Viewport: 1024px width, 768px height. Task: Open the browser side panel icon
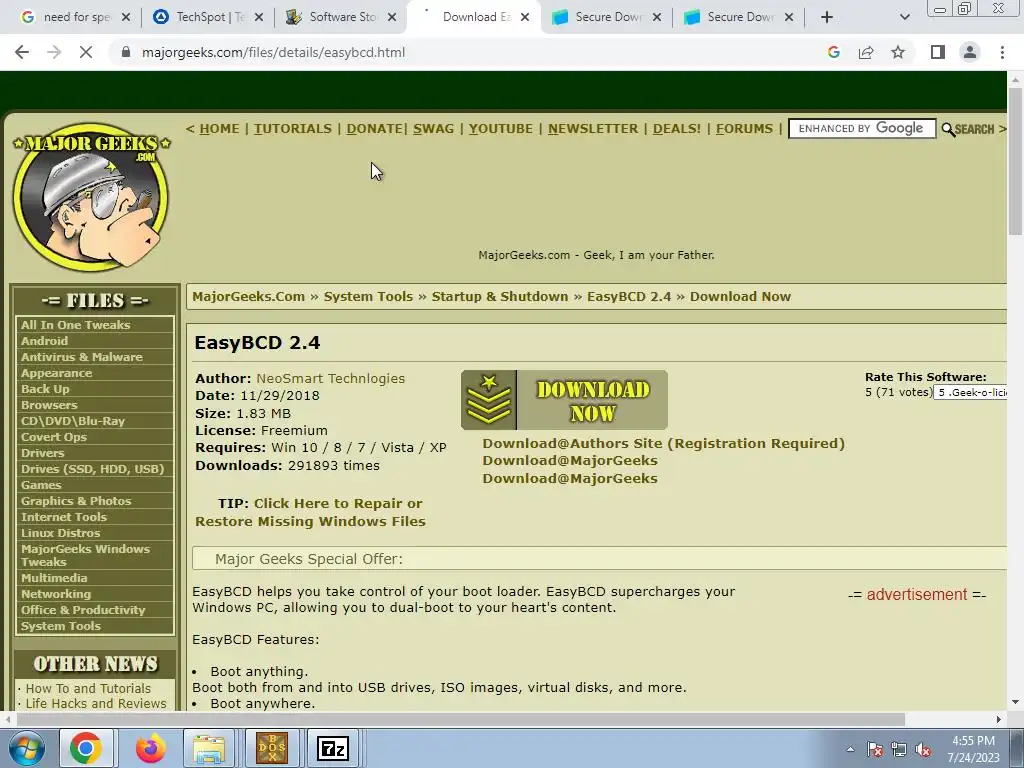pos(938,52)
